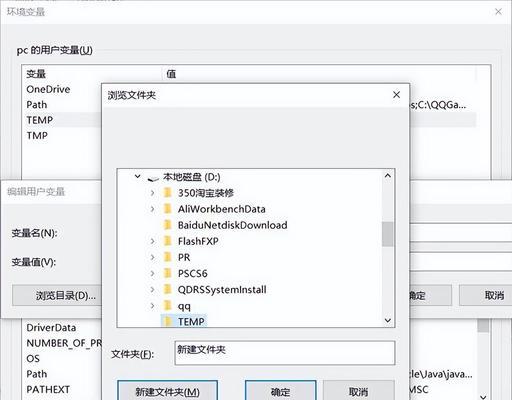This screenshot has width=512, height=400.
Task: Select the AliWorkbenchData folder icon
Action: pos(167,209)
